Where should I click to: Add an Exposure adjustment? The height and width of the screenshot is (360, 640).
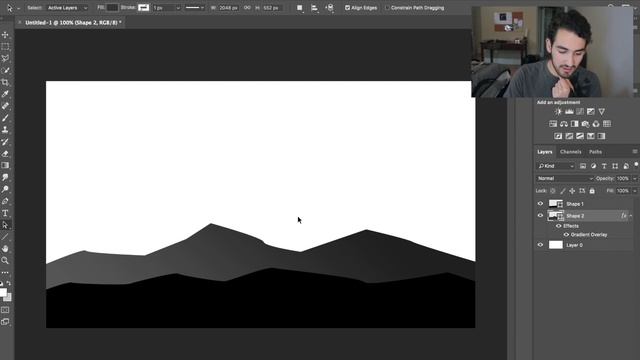pyautogui.click(x=591, y=111)
